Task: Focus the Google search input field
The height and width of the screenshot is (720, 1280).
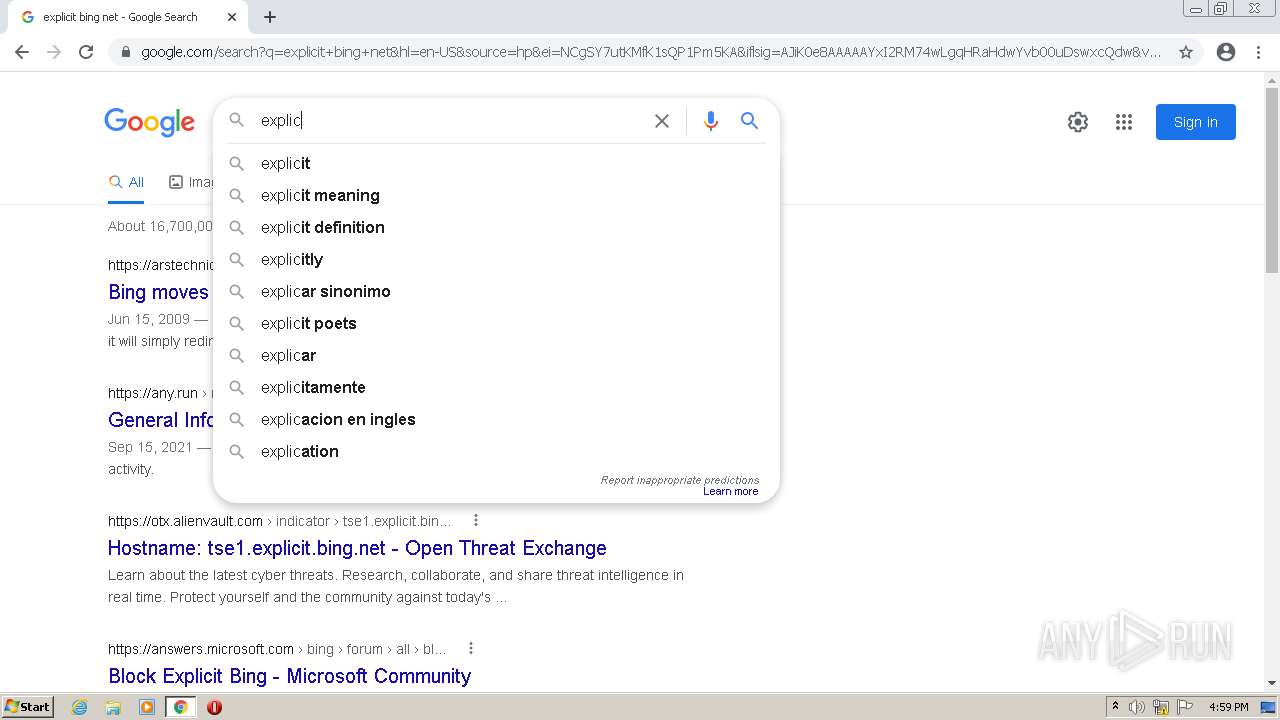Action: [450, 120]
